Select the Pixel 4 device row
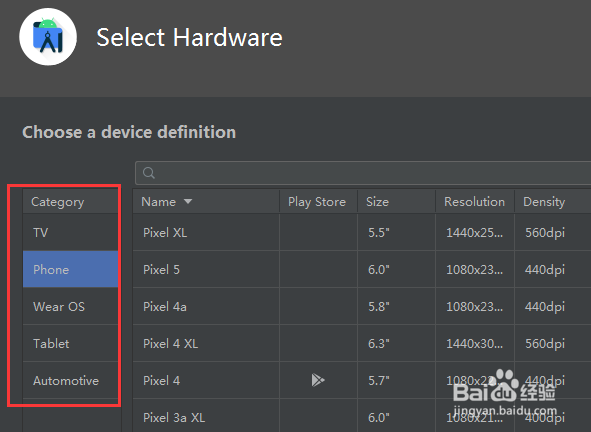 (x=362, y=380)
